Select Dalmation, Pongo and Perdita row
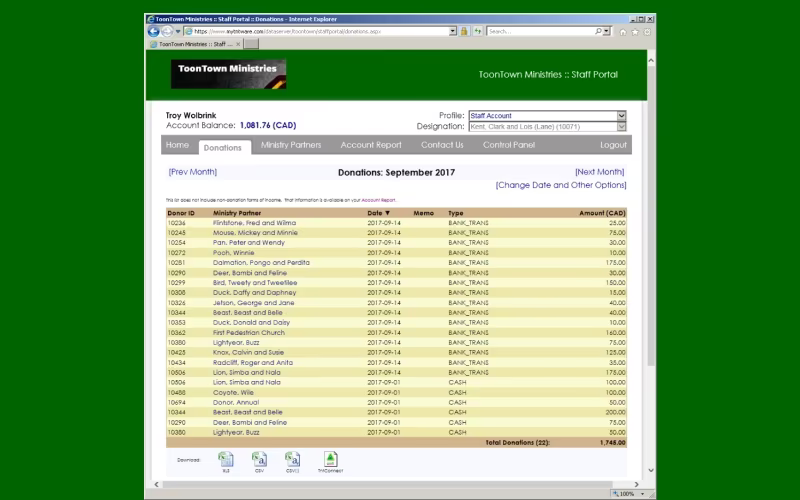Image resolution: width=800 pixels, height=500 pixels. pyautogui.click(x=396, y=263)
